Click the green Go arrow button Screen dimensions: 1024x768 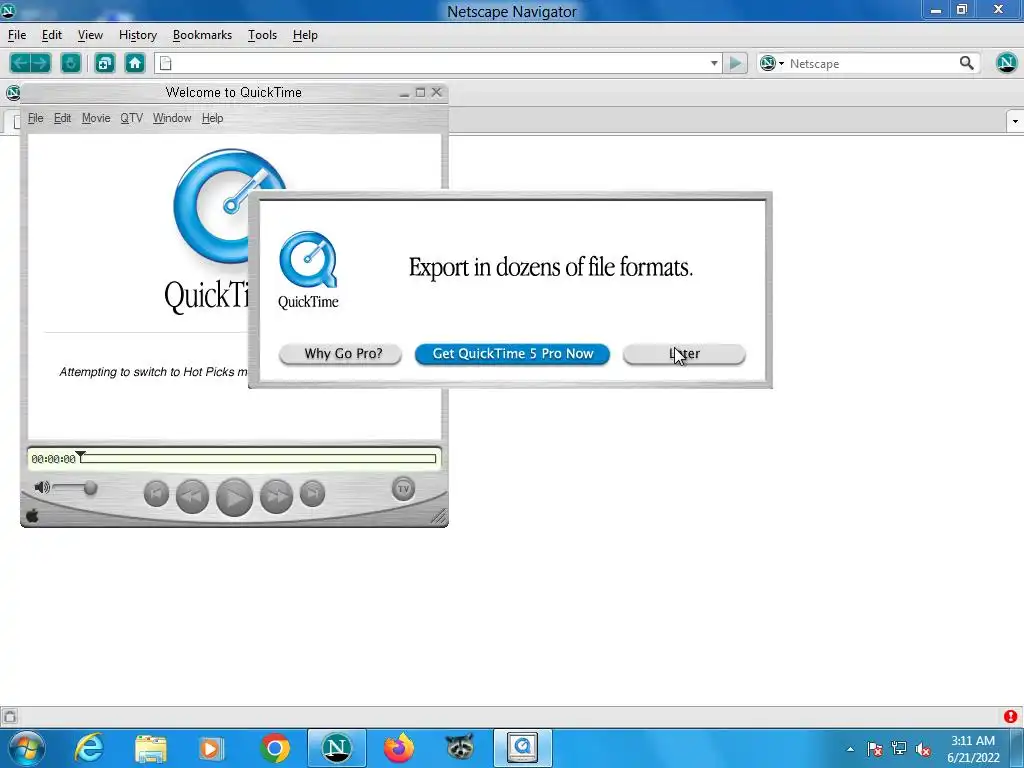[735, 63]
